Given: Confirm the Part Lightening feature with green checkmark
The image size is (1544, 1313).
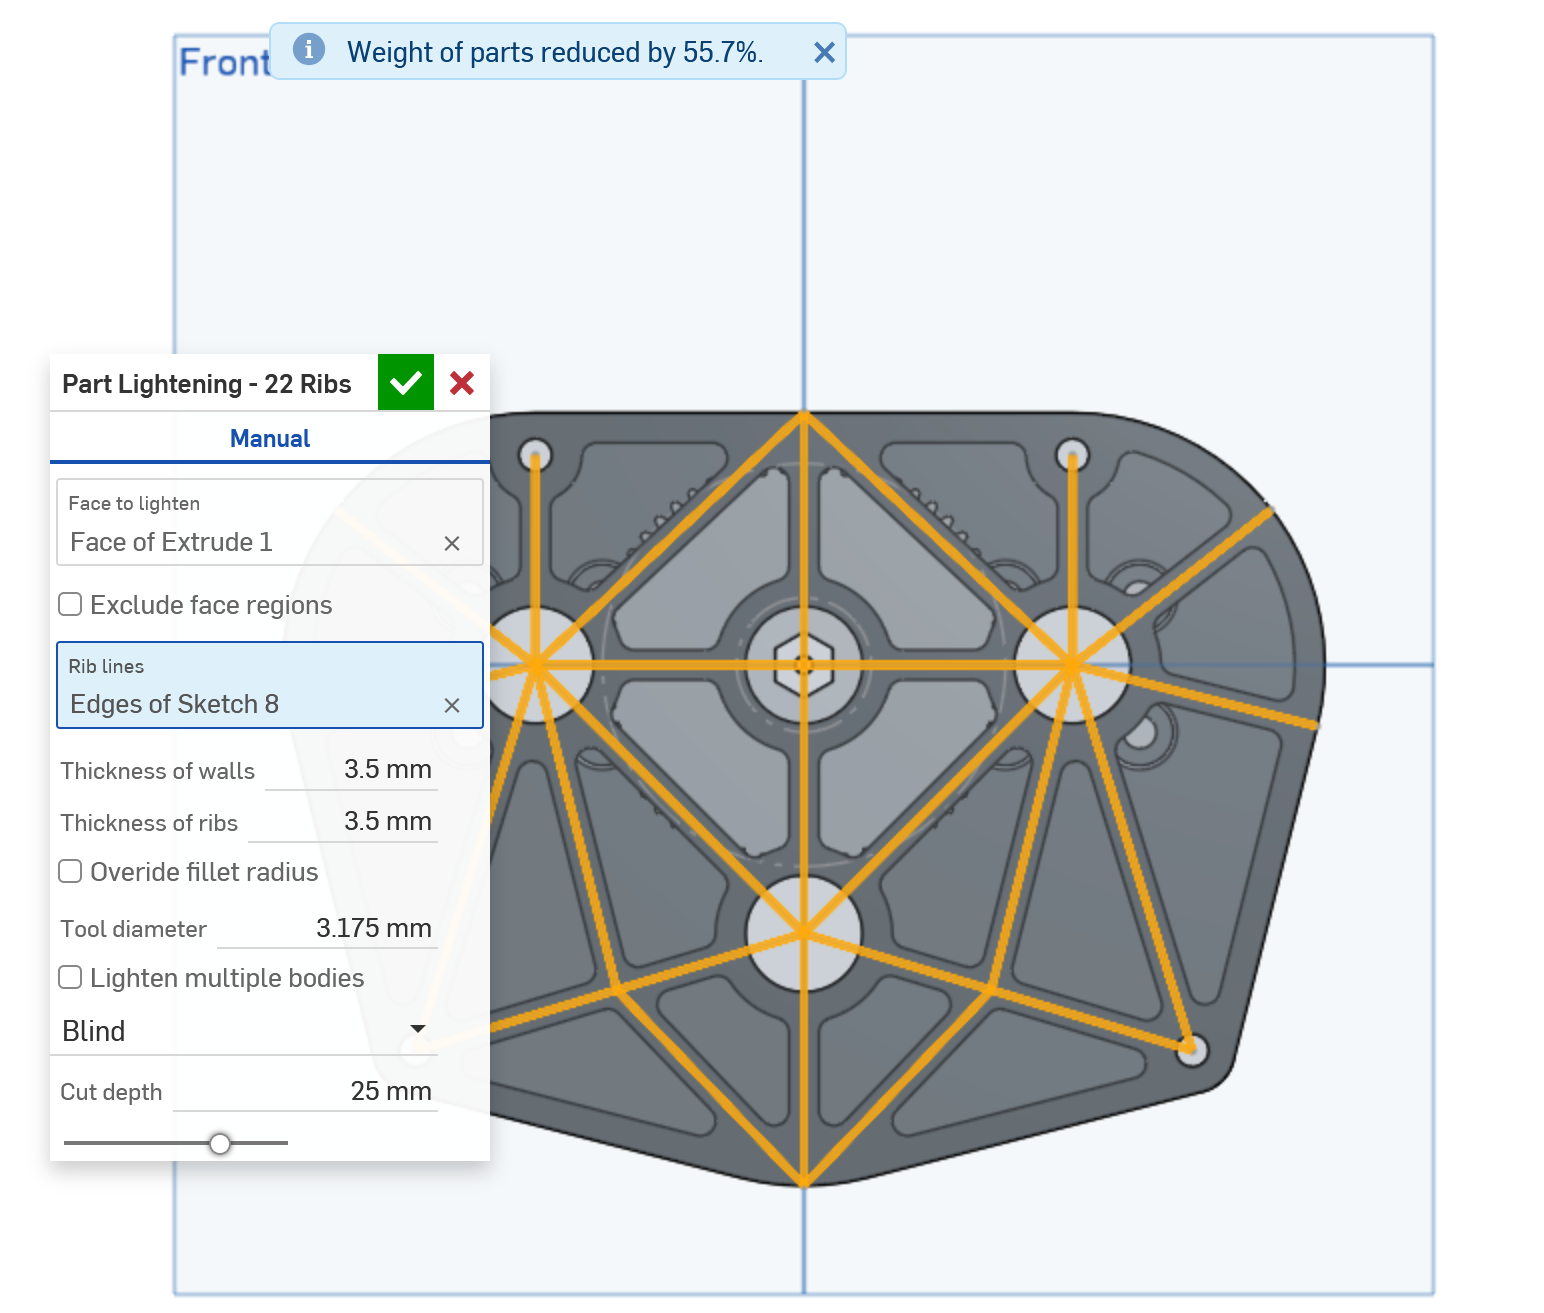Looking at the screenshot, I should click(x=405, y=383).
